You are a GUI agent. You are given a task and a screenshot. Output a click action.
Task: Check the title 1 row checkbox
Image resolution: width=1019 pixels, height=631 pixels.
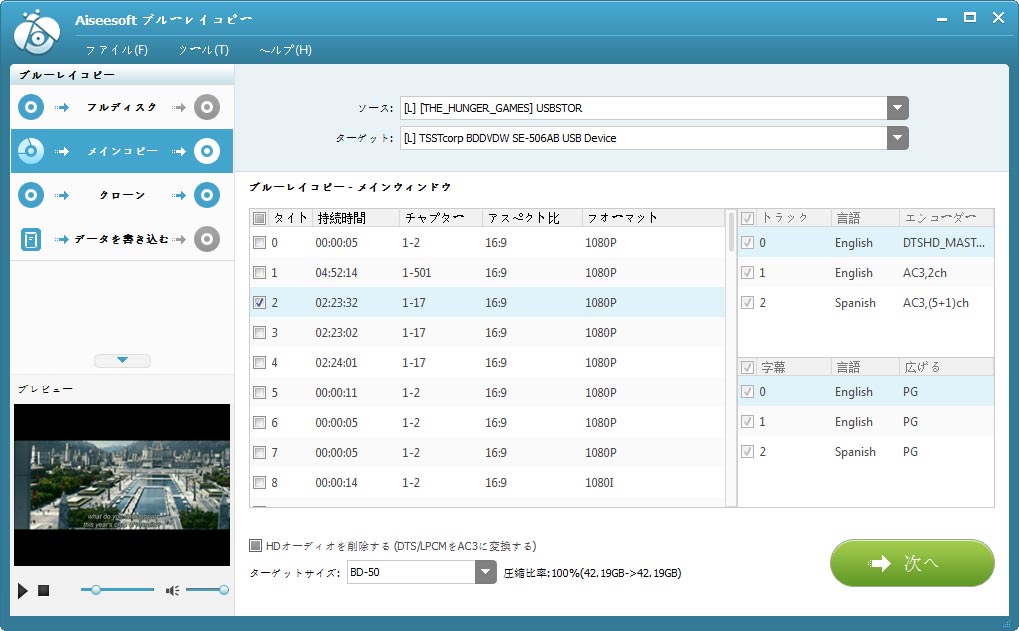coord(260,273)
